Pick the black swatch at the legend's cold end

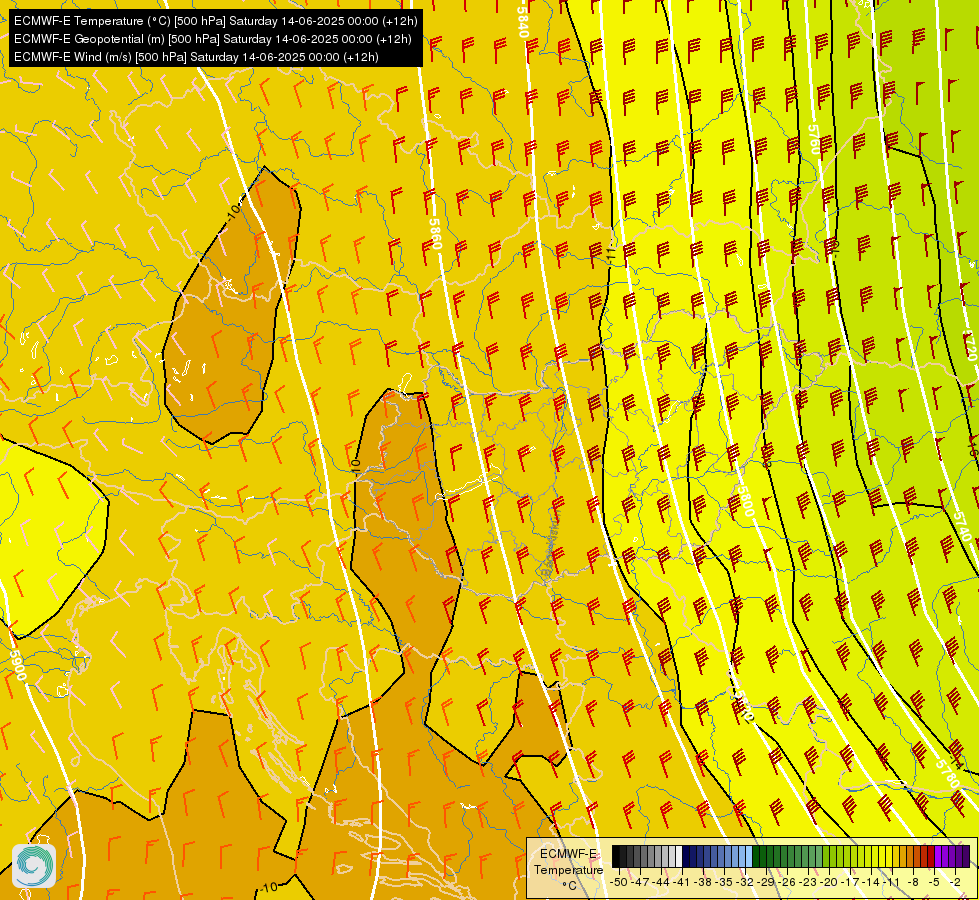point(616,856)
